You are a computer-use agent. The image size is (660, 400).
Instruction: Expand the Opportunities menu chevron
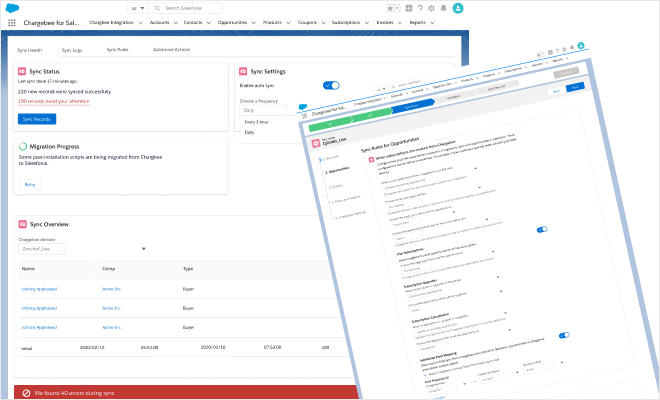[253, 23]
